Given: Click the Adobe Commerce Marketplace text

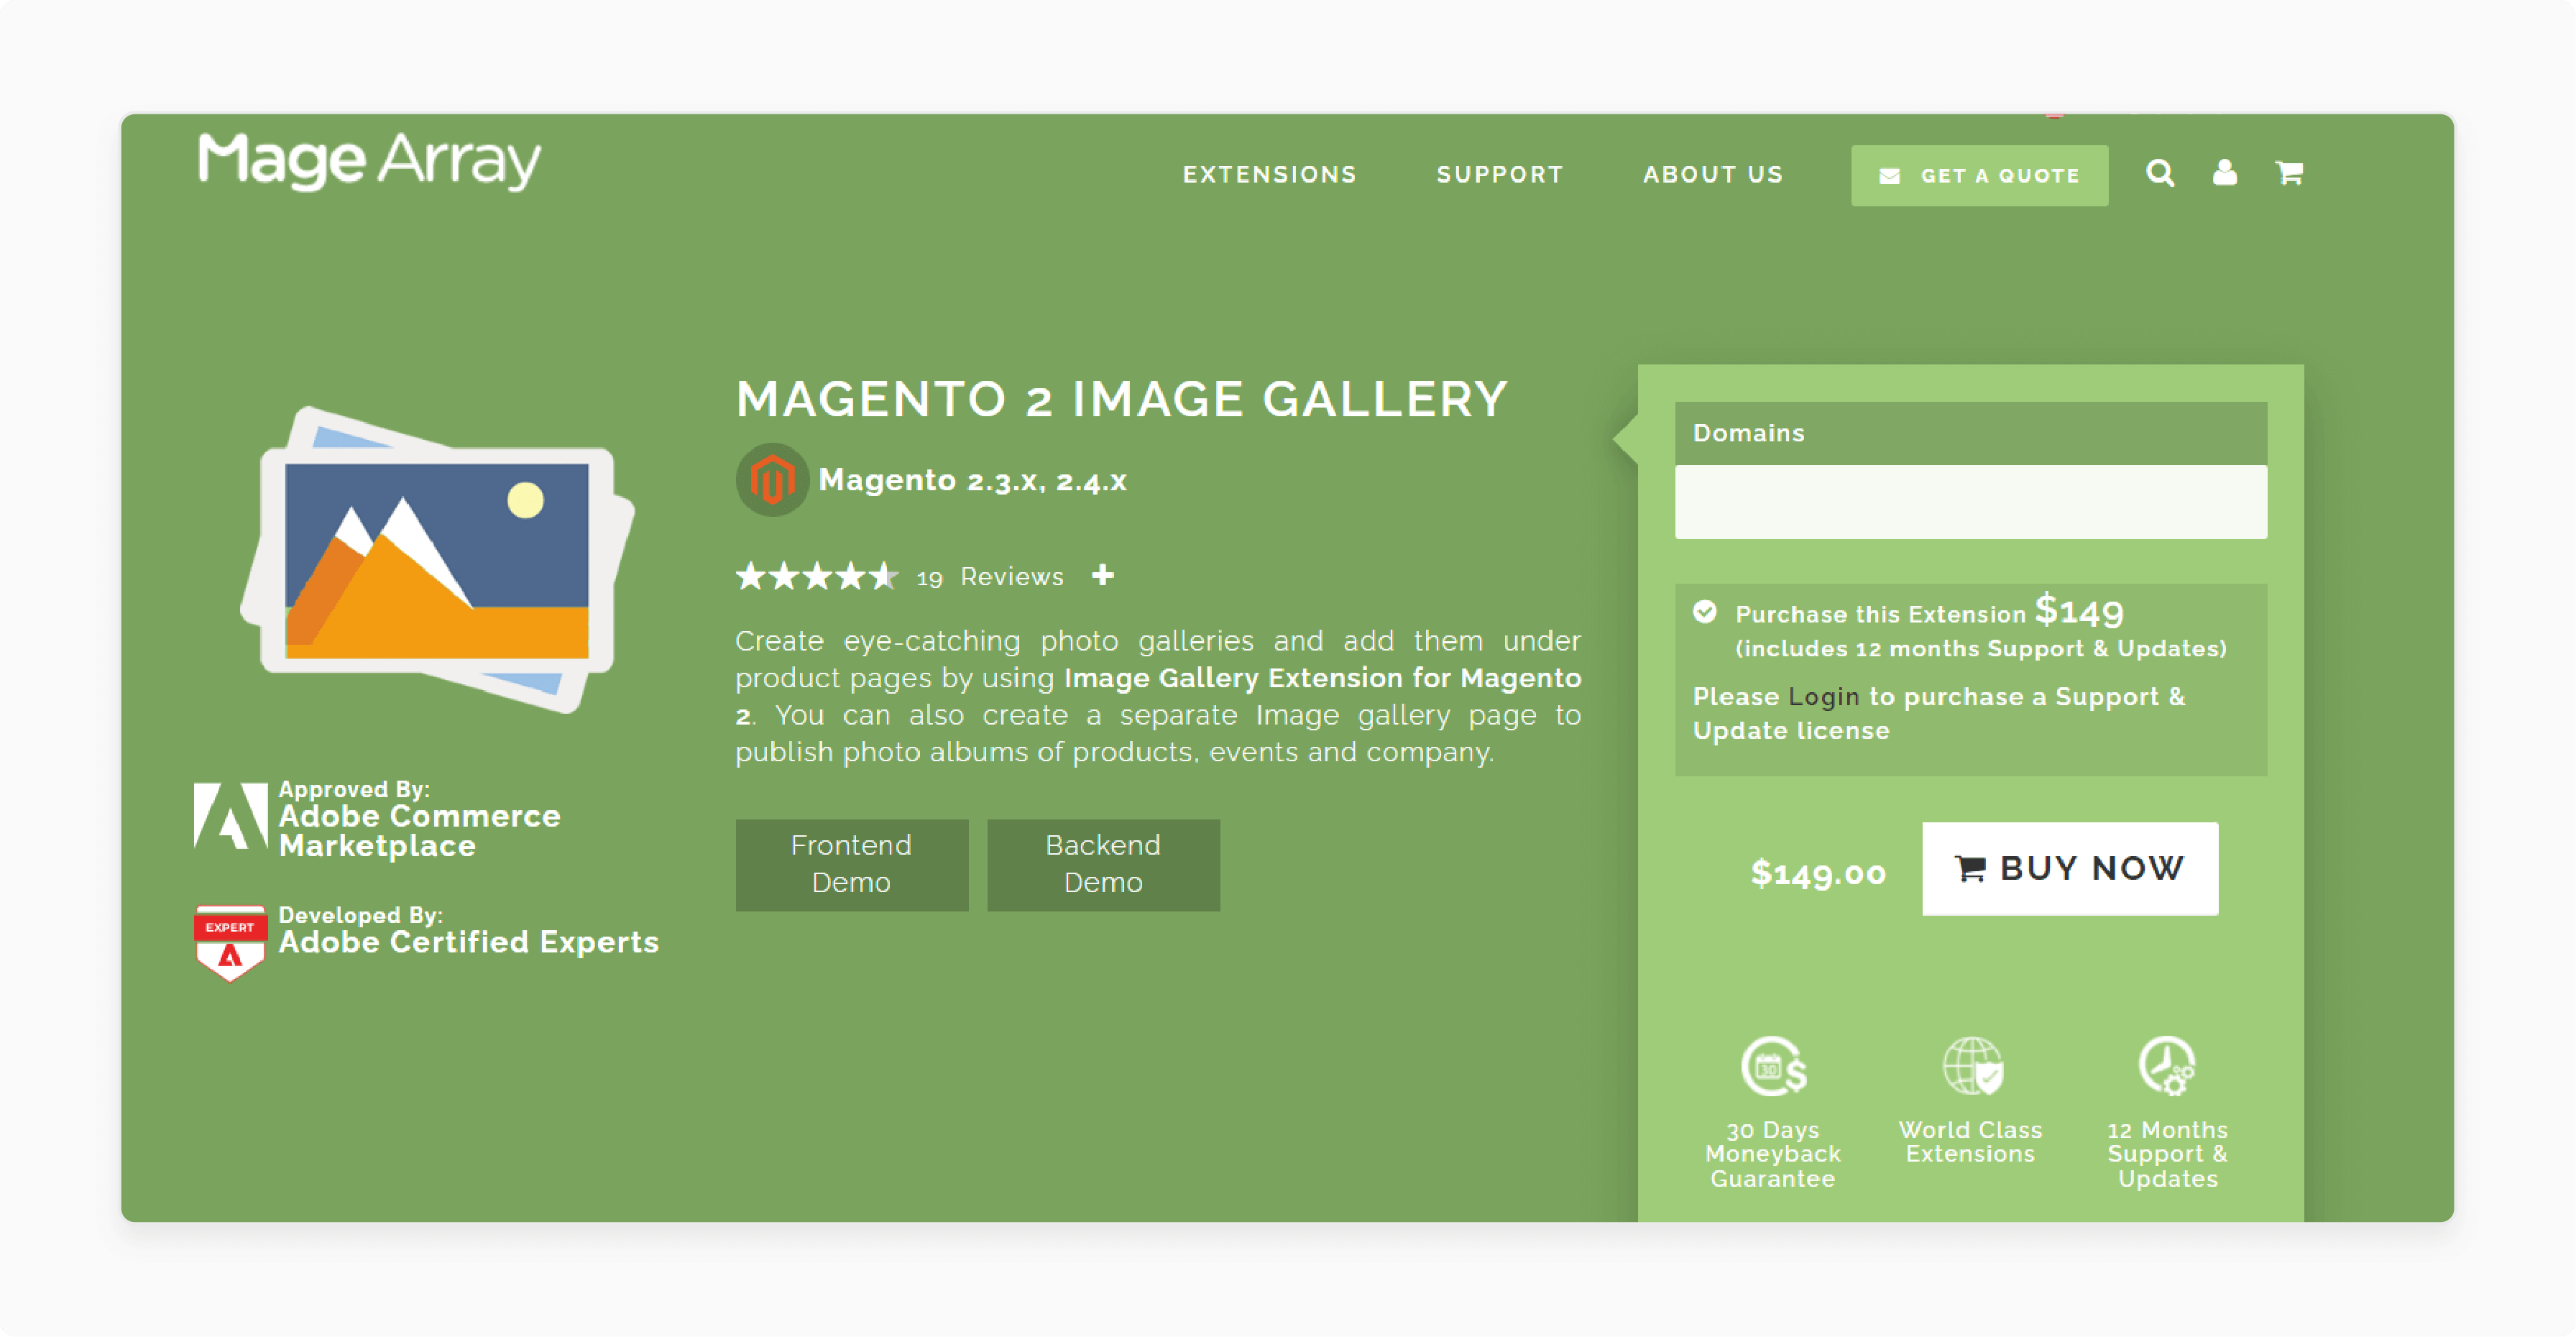Looking at the screenshot, I should click(x=420, y=831).
